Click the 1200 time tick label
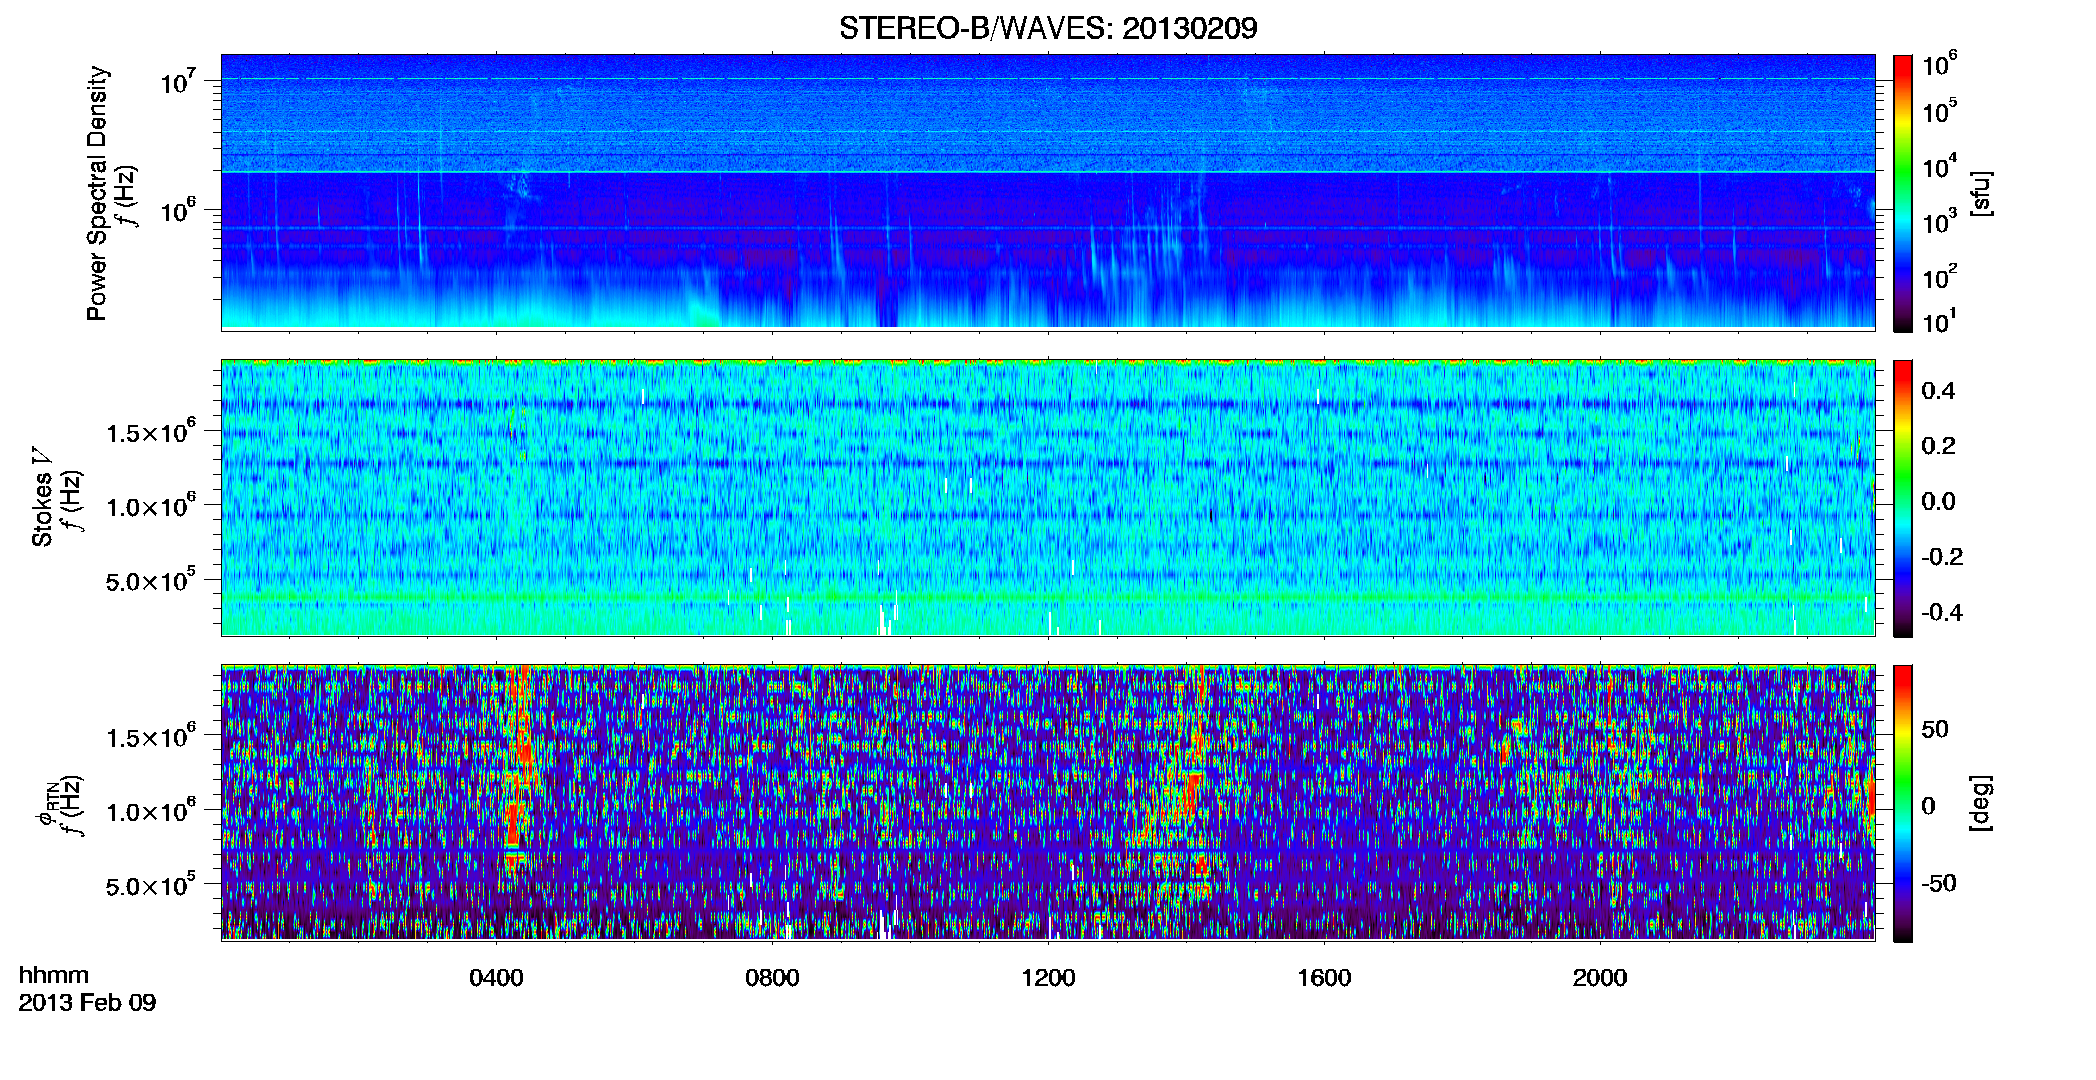The height and width of the screenshot is (1080, 2096). [x=1048, y=978]
